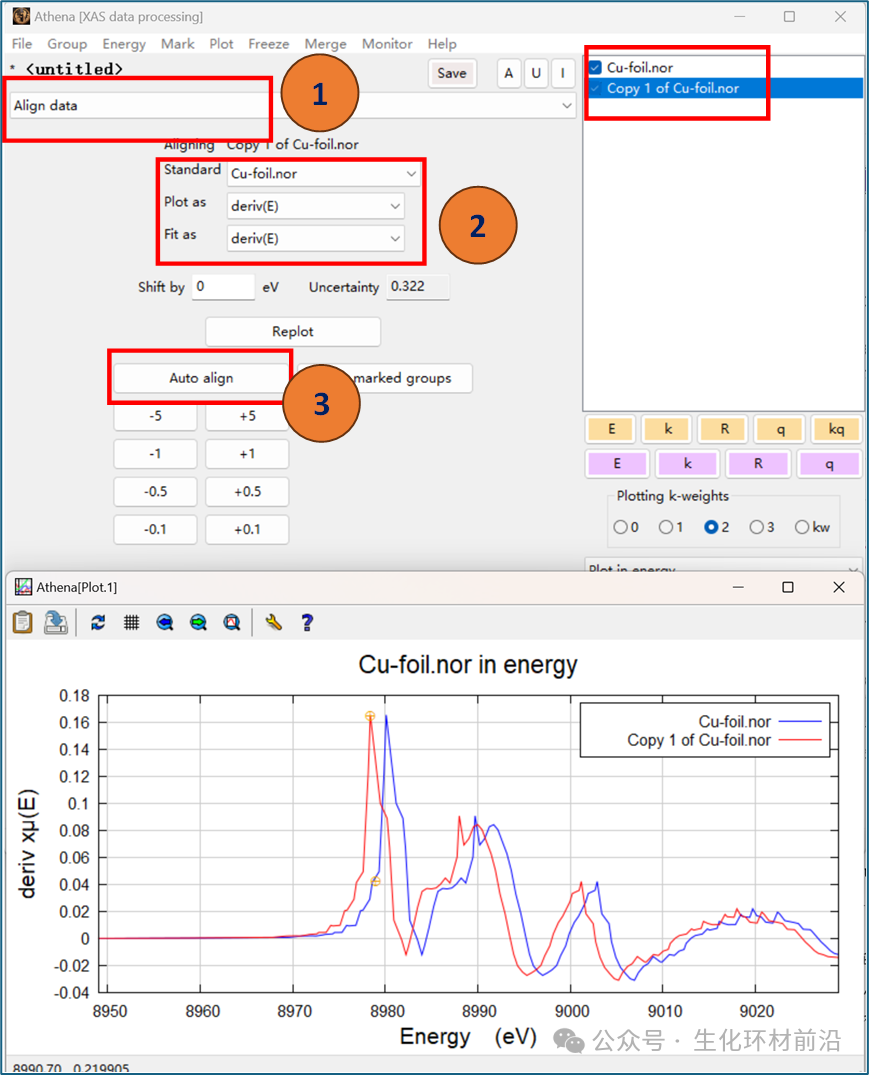869x1075 pixels.
Task: Click the Uncertainty value field
Action: pyautogui.click(x=418, y=287)
